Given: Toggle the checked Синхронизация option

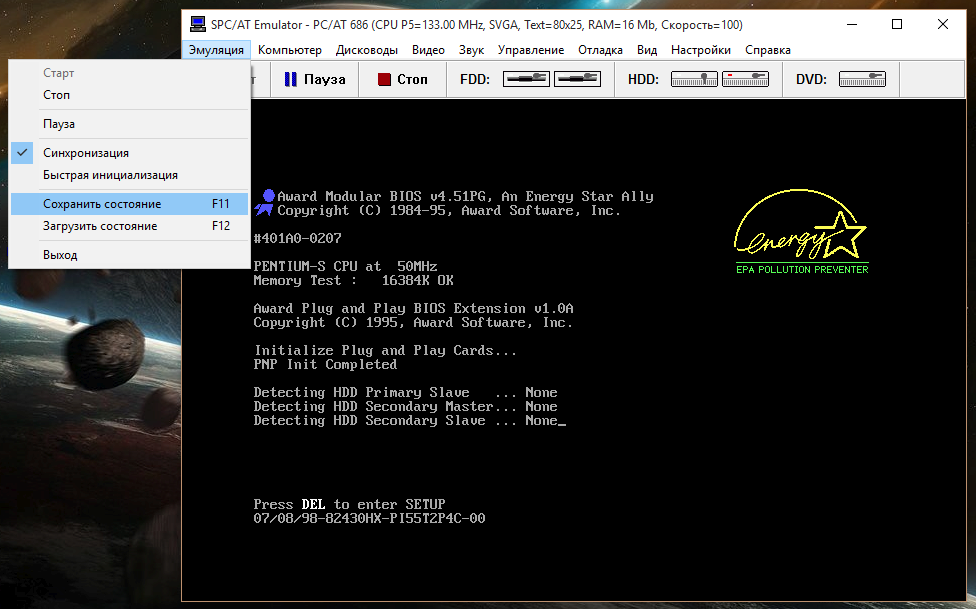Looking at the screenshot, I should coord(129,153).
